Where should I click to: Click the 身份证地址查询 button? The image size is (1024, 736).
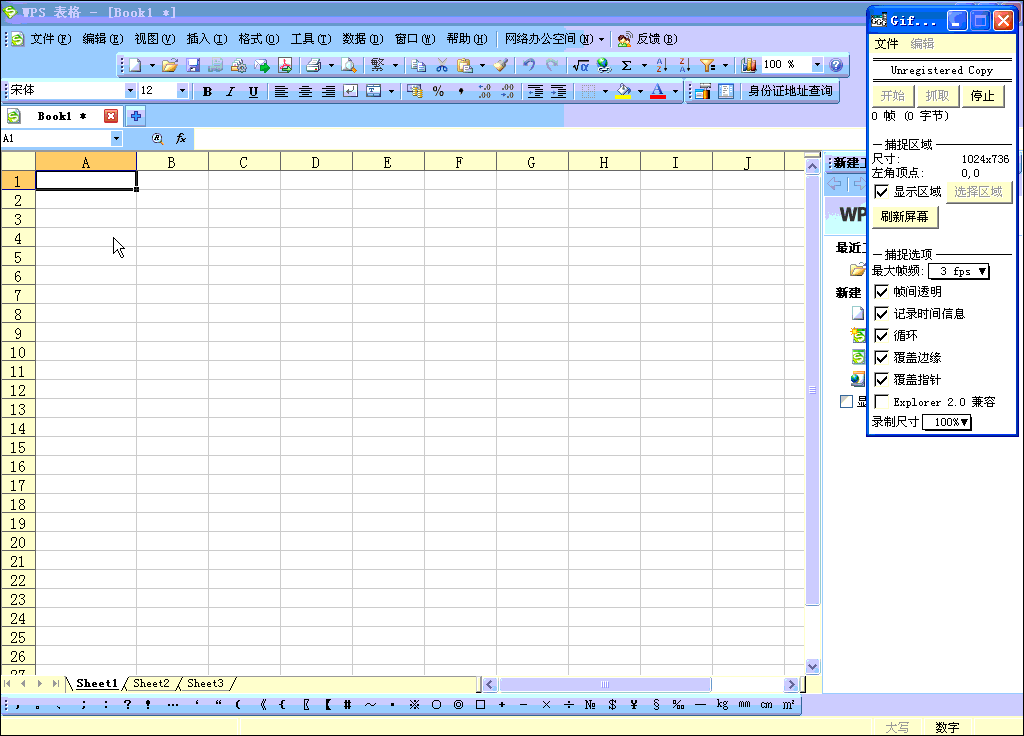tap(790, 91)
